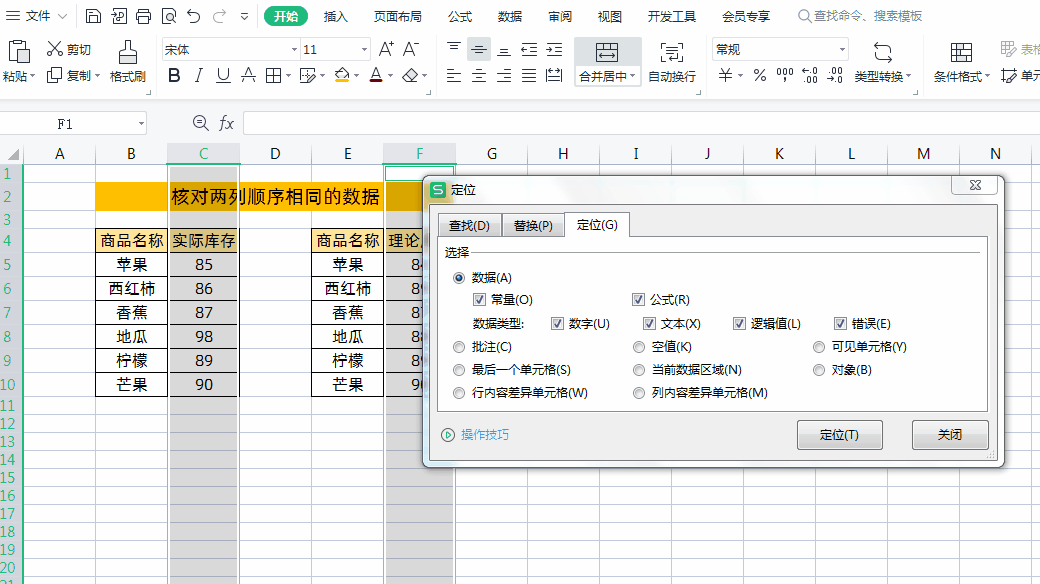This screenshot has height=584, width=1040.
Task: Toggle the 错误(E) checkbox
Action: point(840,323)
